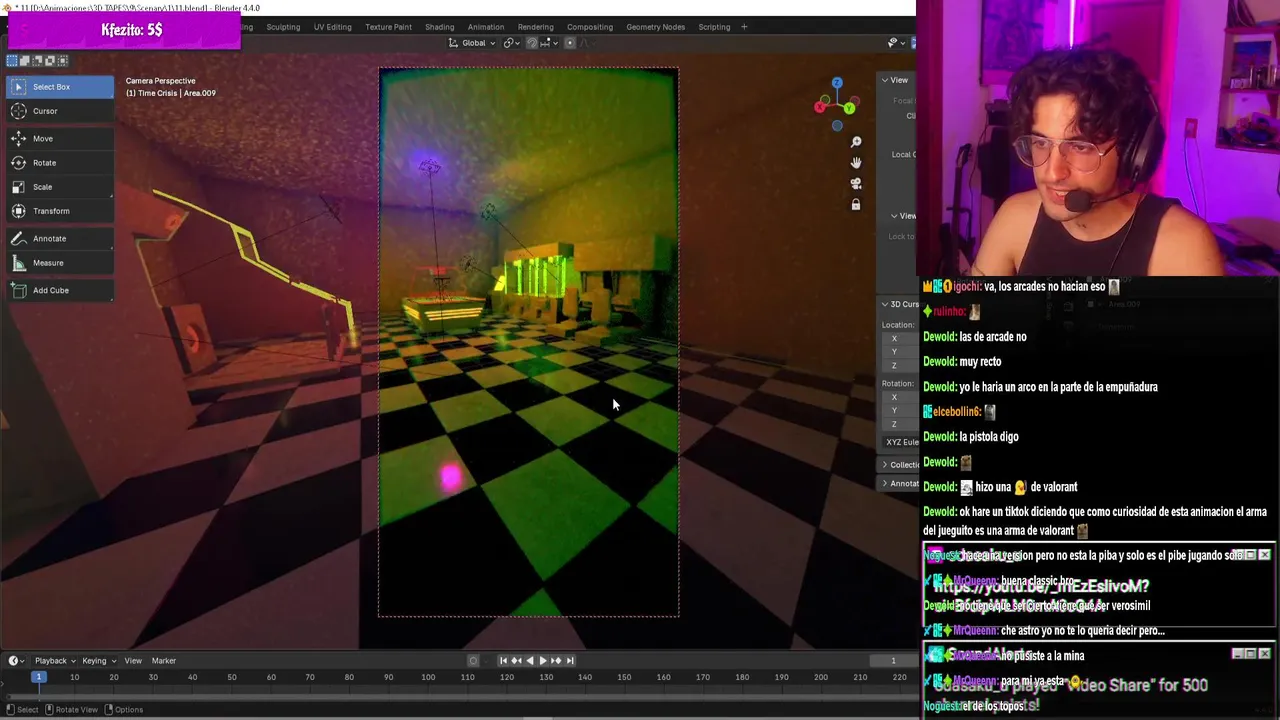Viewport: 1280px width, 720px height.
Task: Choose the Move tool
Action: pos(59,139)
